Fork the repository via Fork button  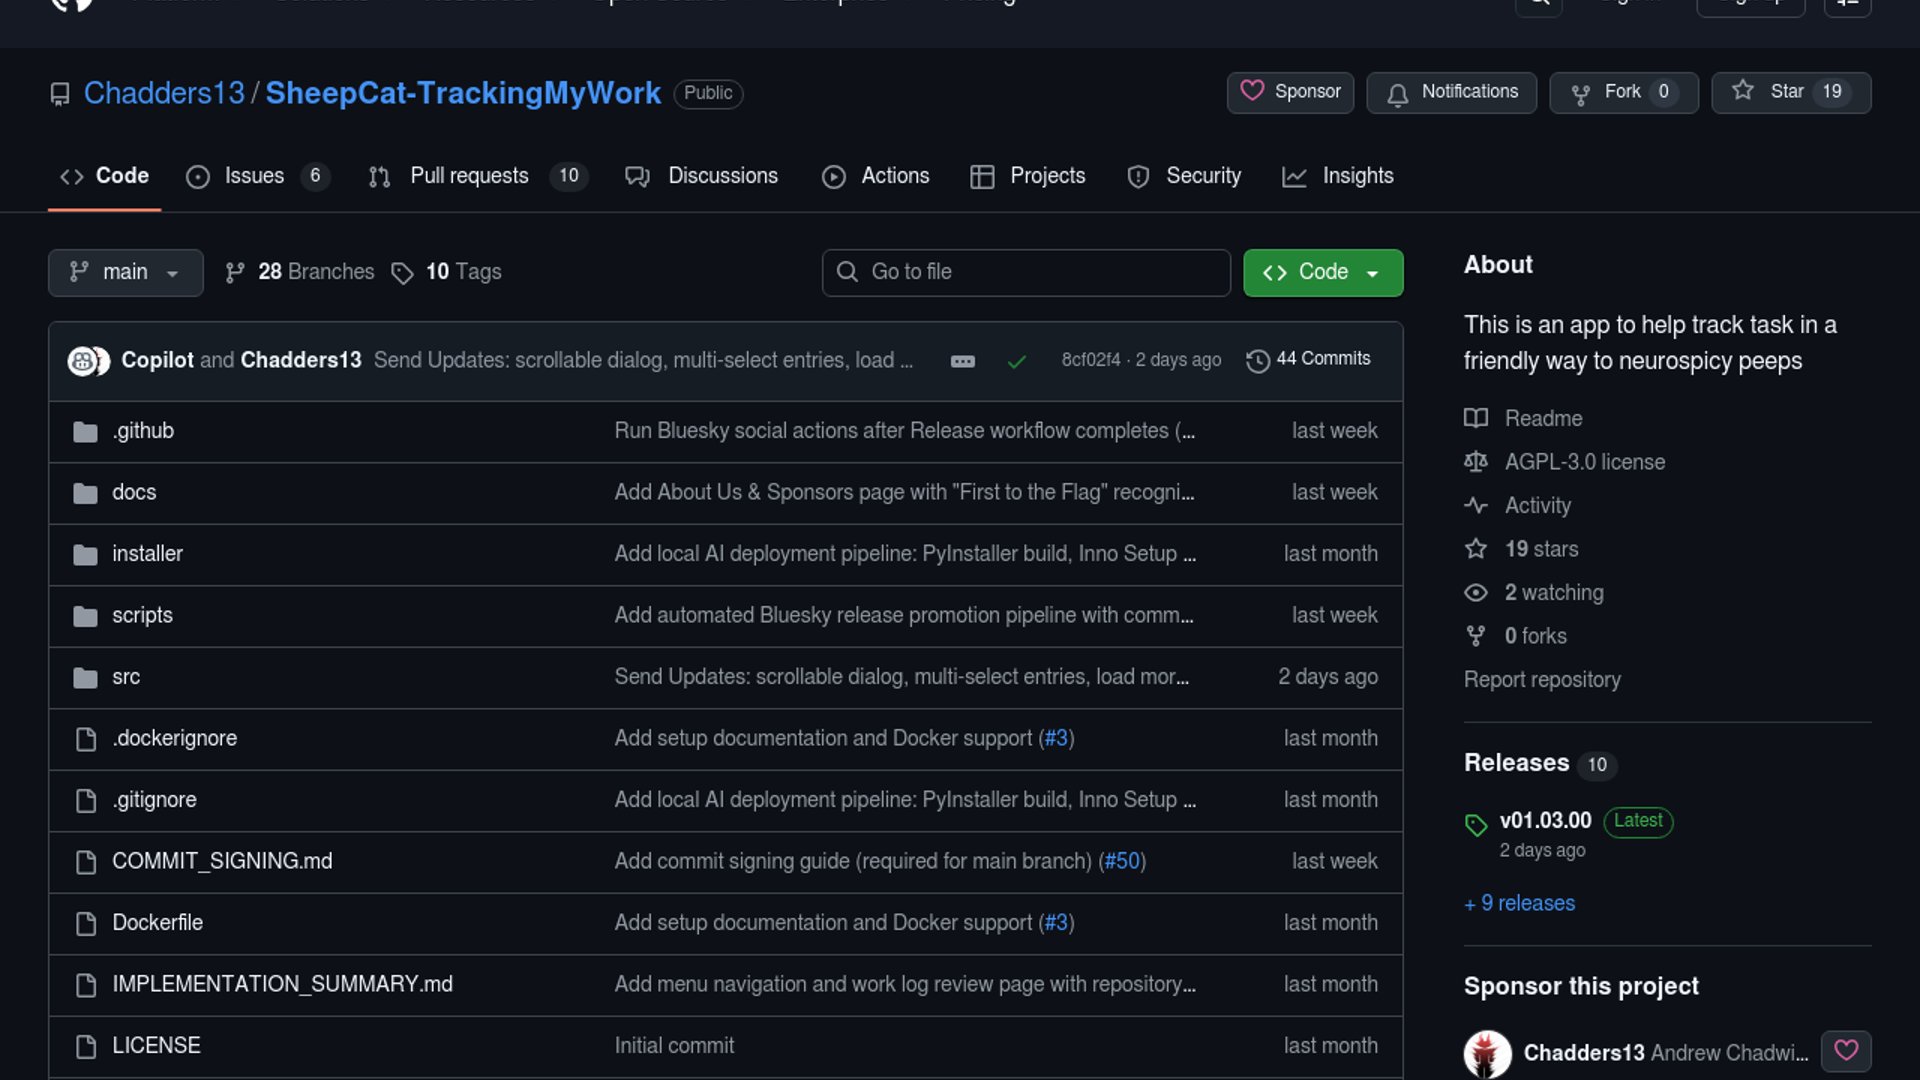1622,92
